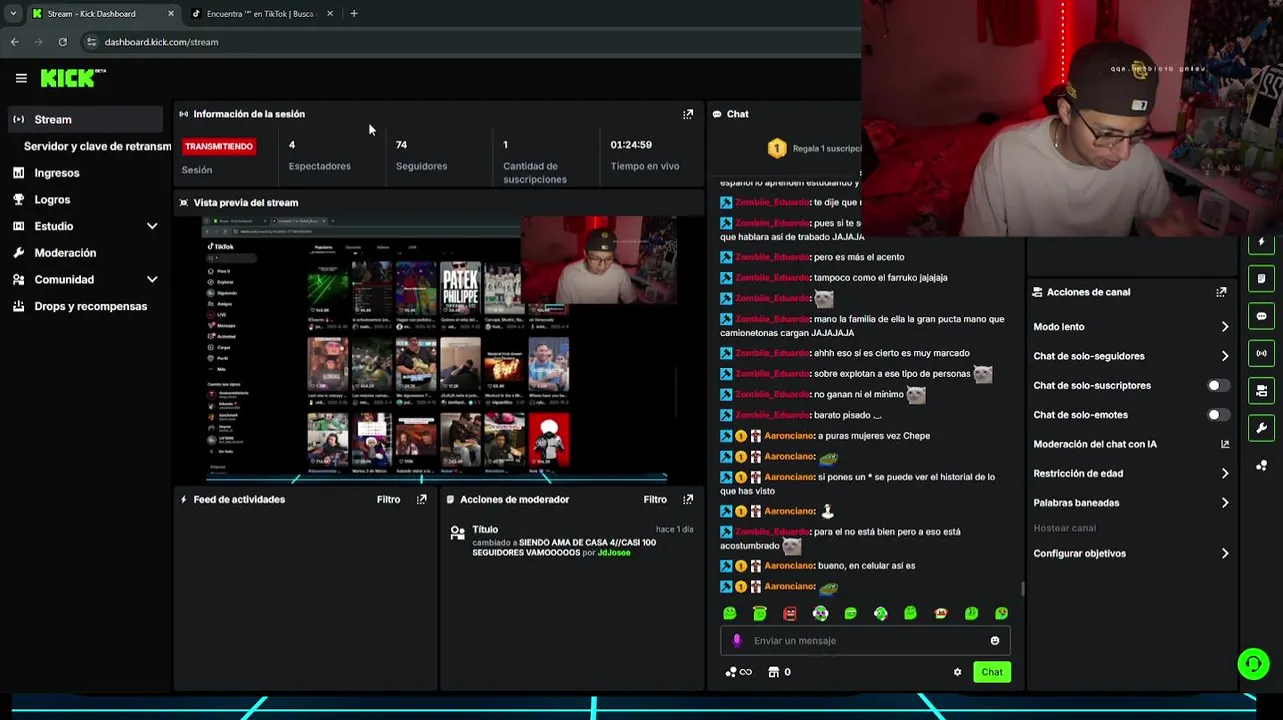Click the Kick logo
The image size is (1283, 720).
[72, 78]
